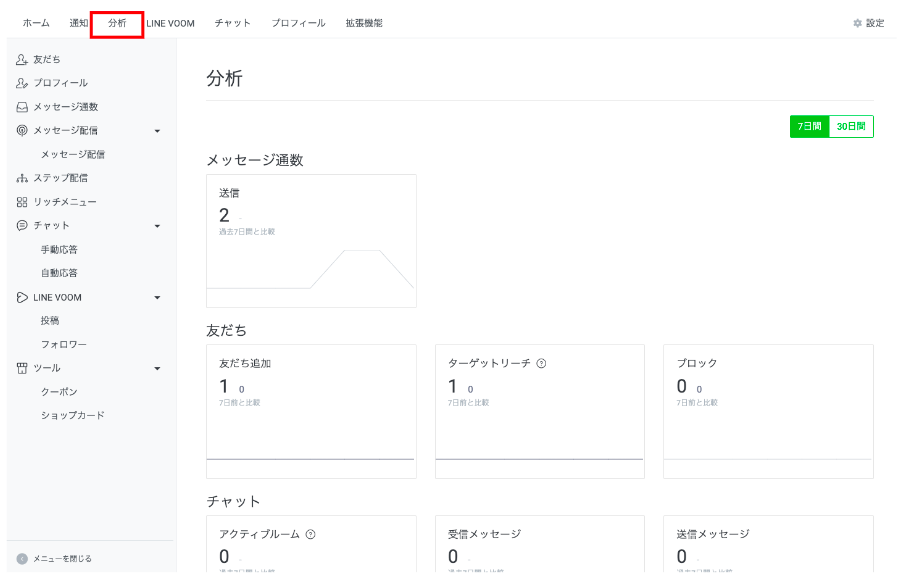Switch the period to 7日間
Image resolution: width=897 pixels, height=575 pixels.
coord(809,127)
